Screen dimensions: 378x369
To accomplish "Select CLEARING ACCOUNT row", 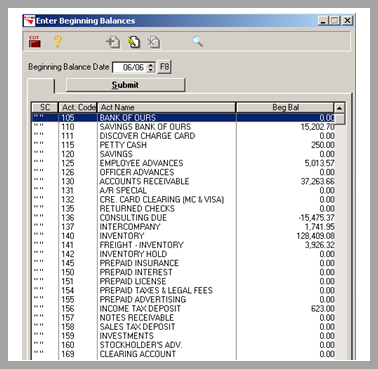I will tap(183, 354).
